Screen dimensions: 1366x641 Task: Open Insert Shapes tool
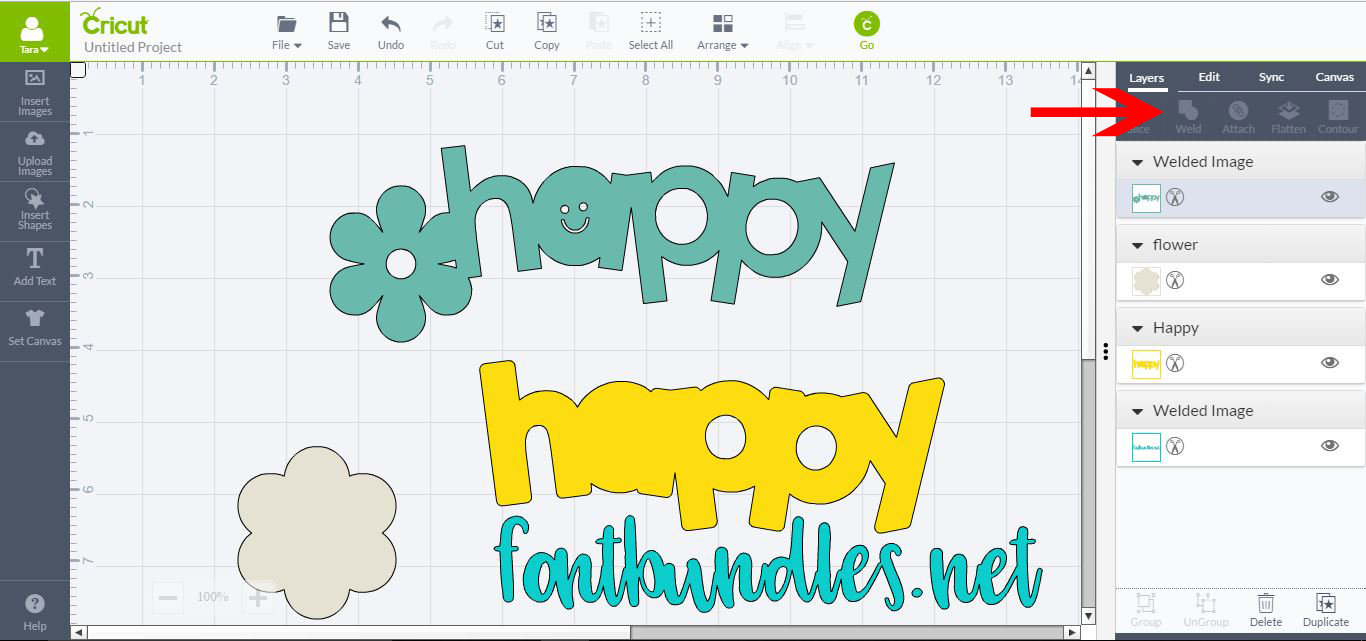[x=34, y=211]
